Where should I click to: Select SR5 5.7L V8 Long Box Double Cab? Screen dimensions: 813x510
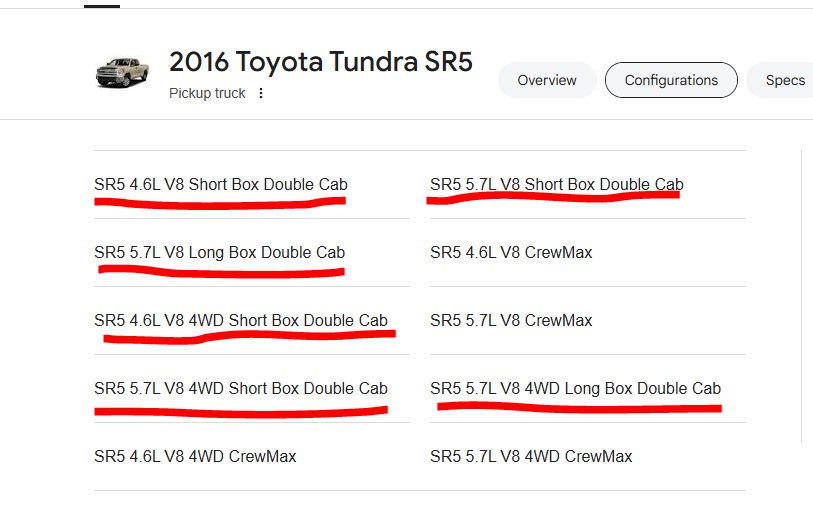click(219, 252)
